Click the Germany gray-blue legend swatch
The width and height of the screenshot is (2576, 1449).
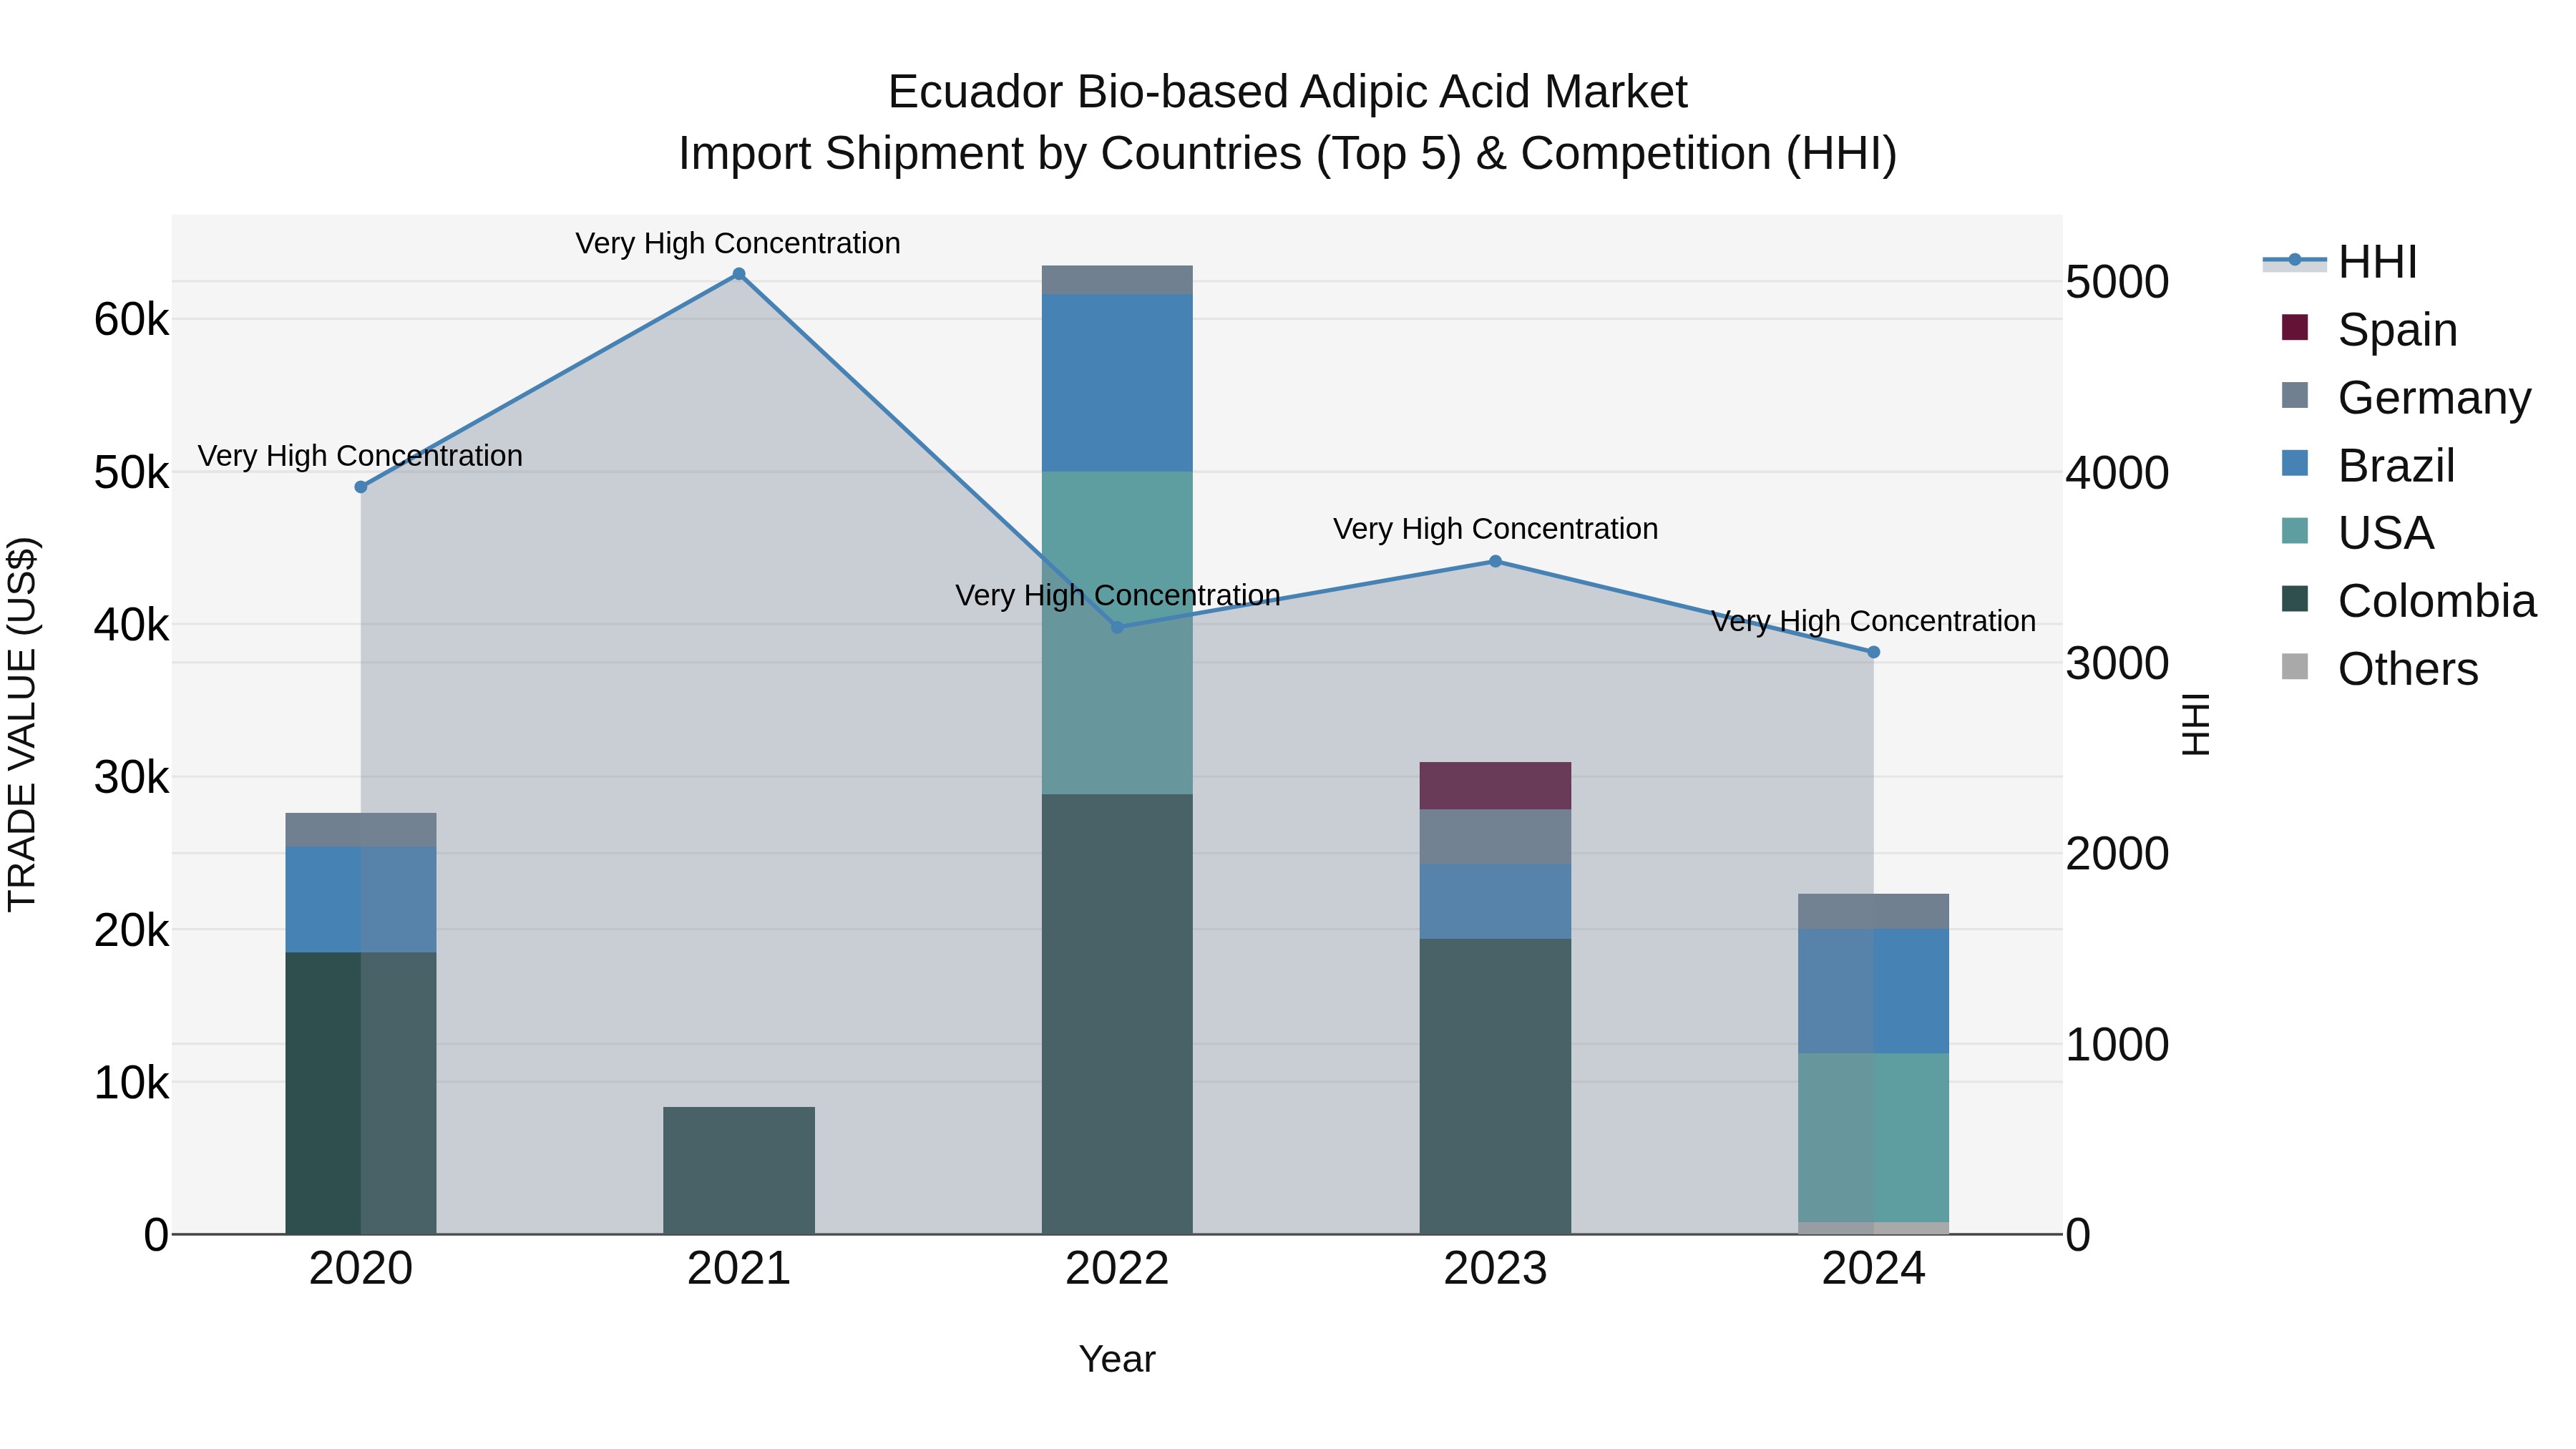click(2295, 395)
